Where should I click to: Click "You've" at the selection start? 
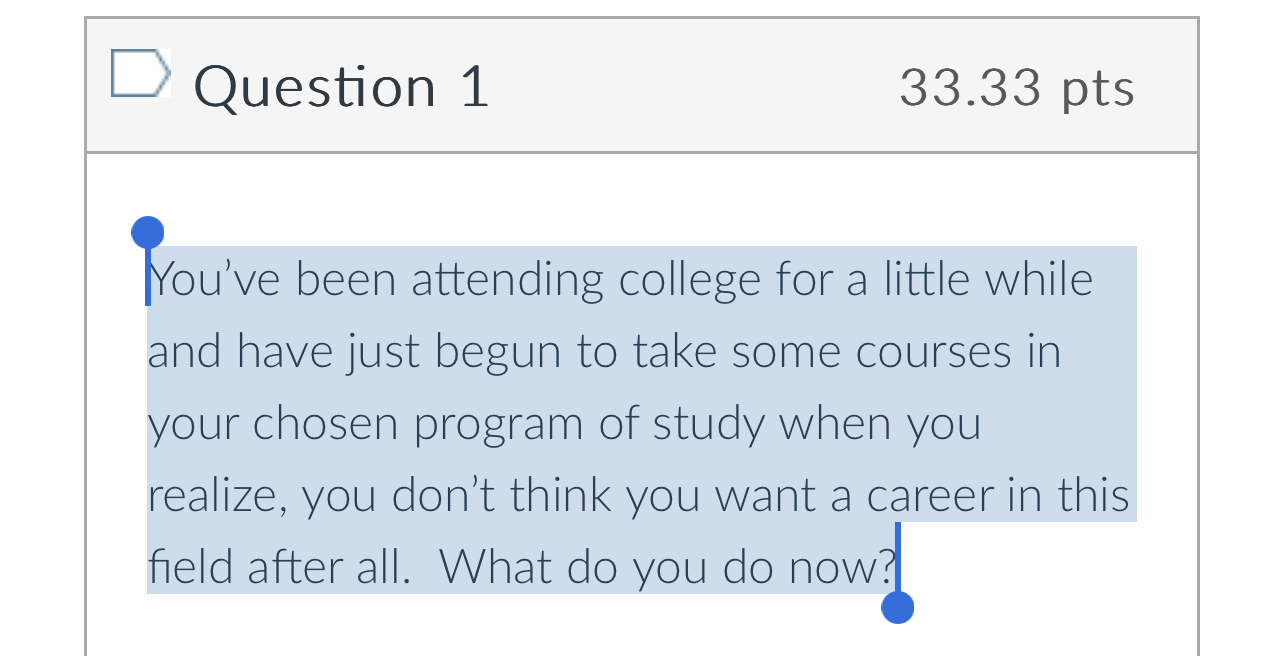pyautogui.click(x=214, y=280)
